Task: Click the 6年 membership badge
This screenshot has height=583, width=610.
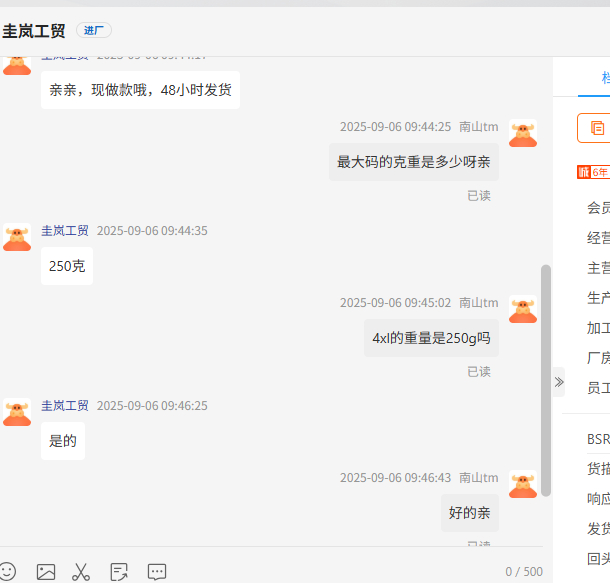Action: pyautogui.click(x=593, y=172)
